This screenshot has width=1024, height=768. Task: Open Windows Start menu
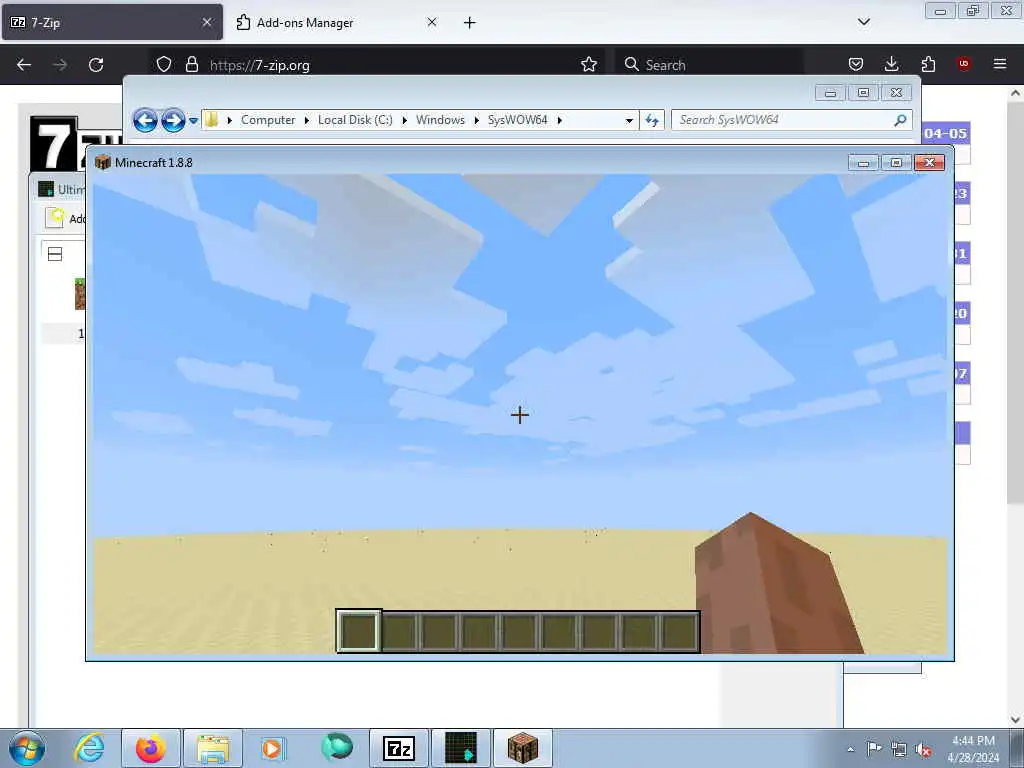[27, 748]
